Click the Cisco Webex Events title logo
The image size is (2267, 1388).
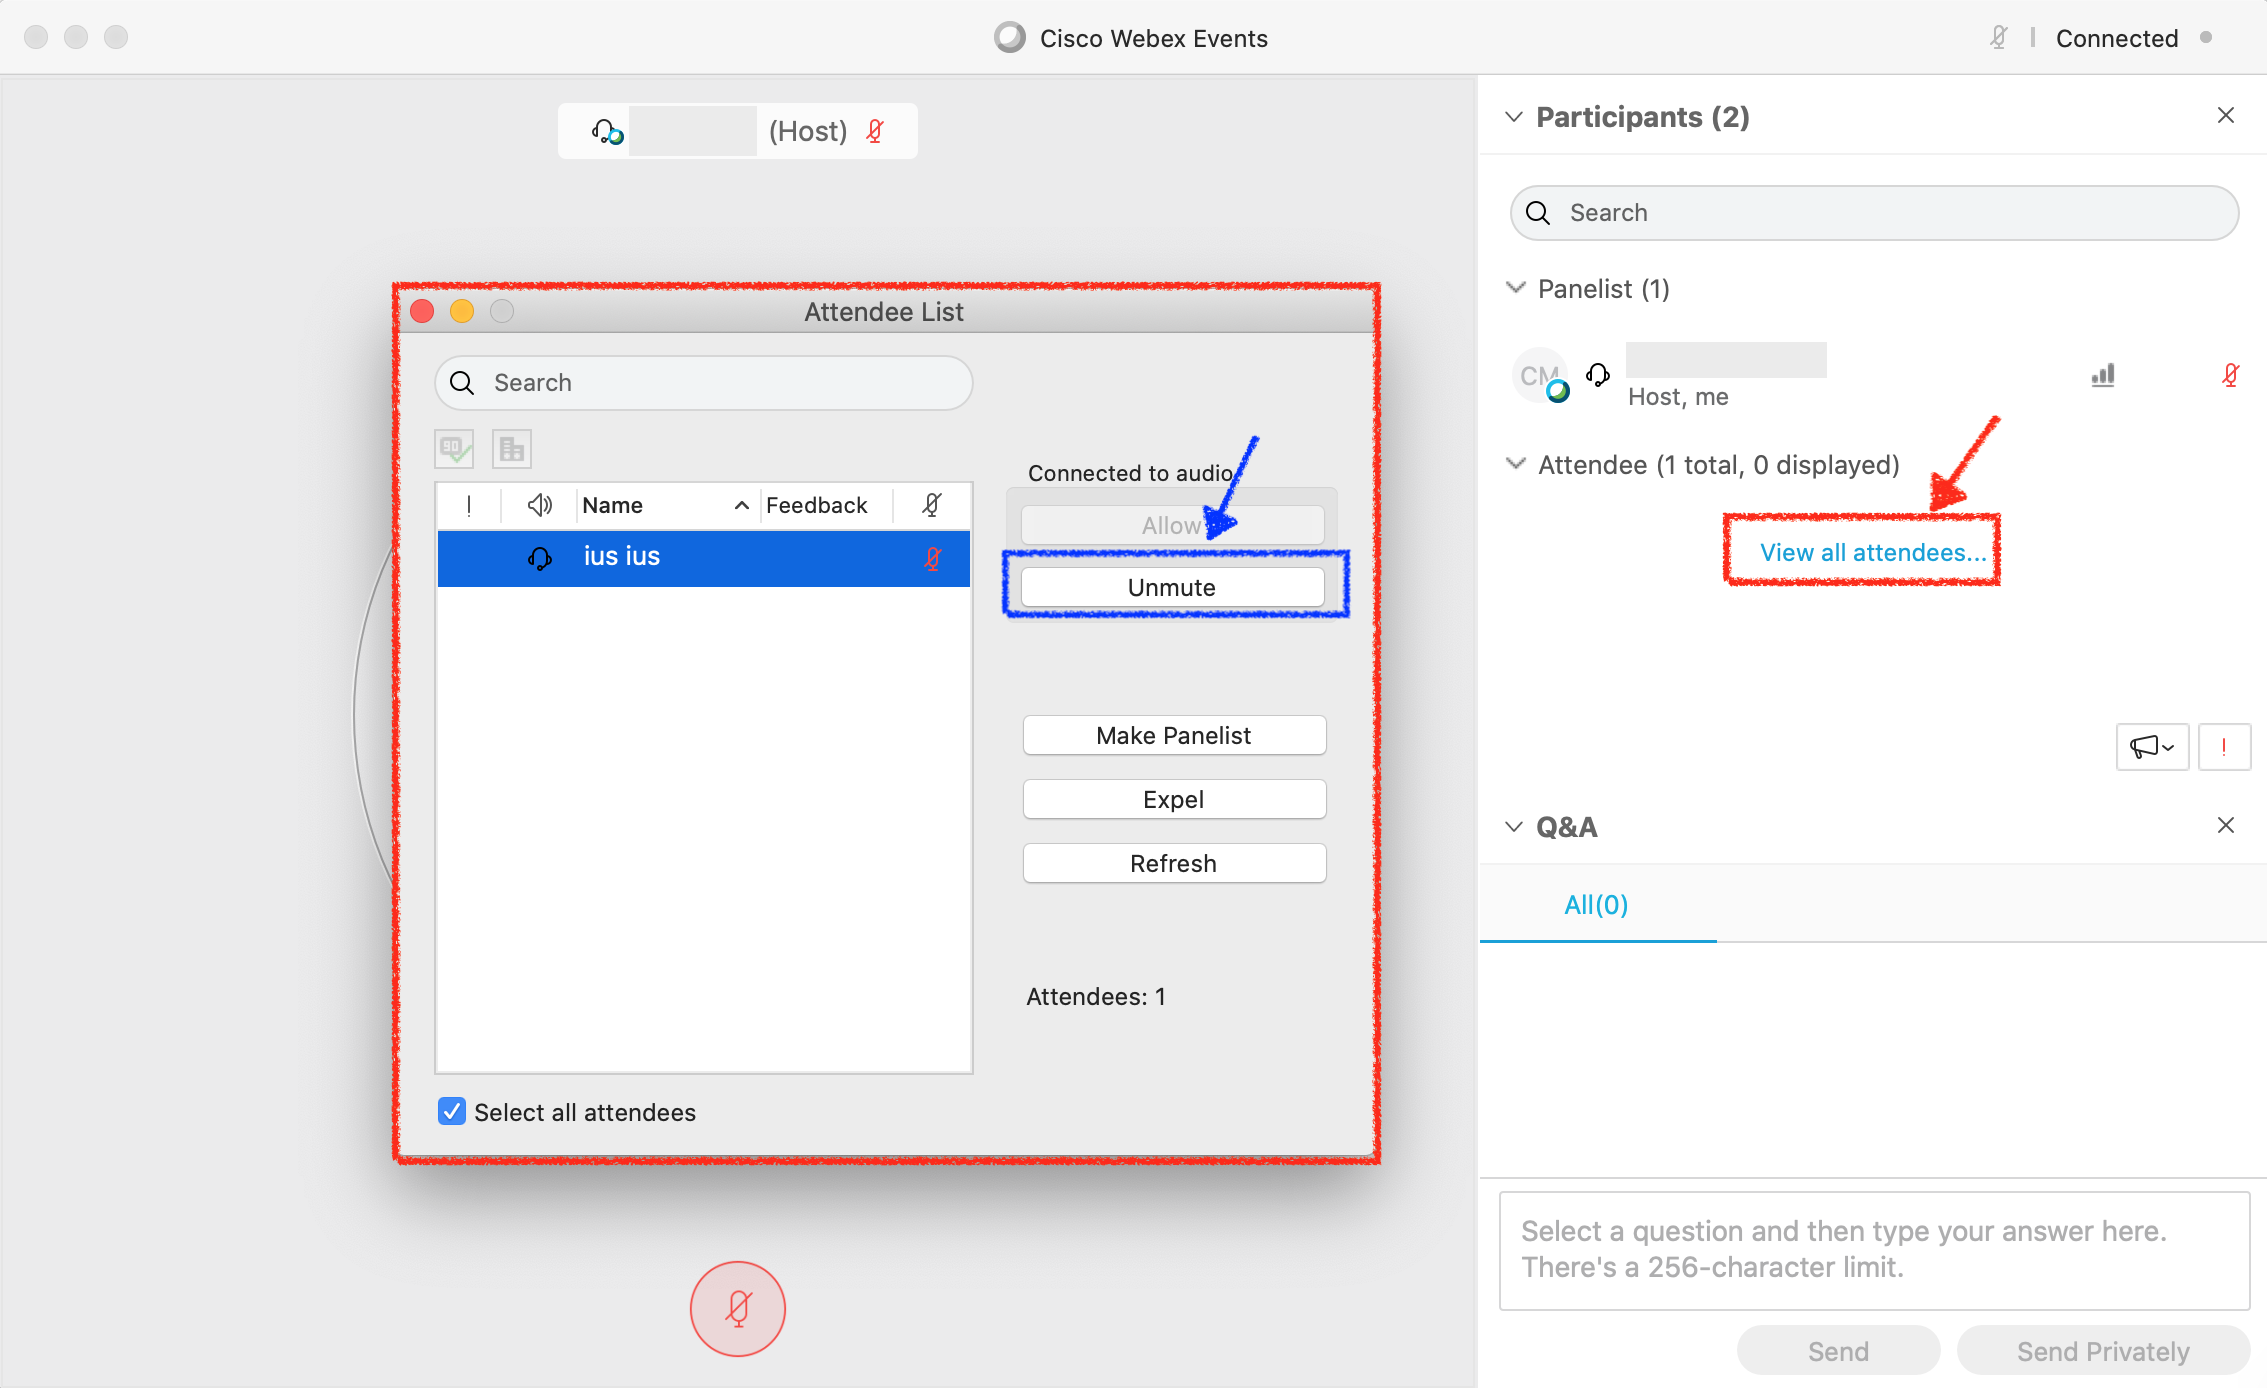click(1010, 38)
